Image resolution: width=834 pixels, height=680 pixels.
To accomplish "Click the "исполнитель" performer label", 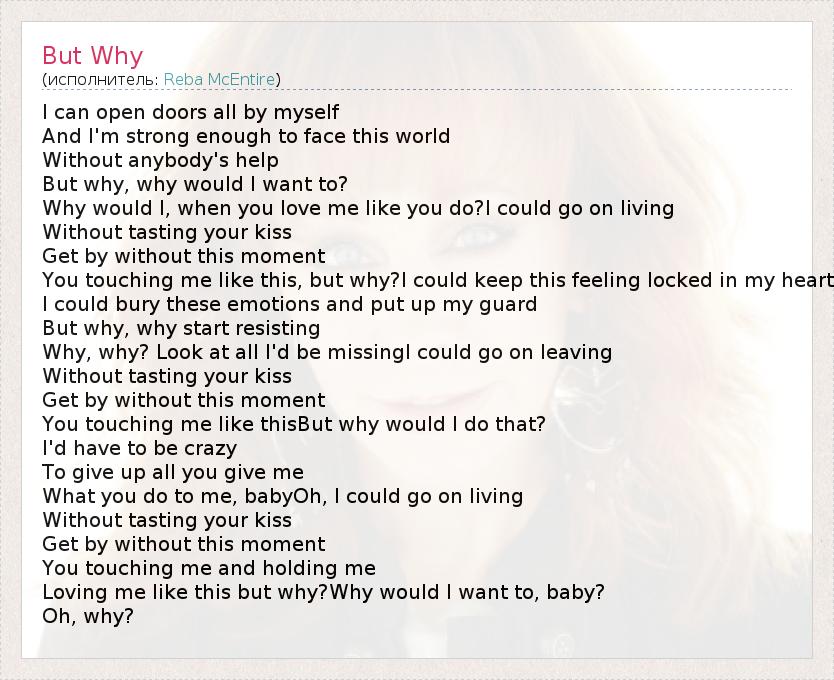I will (99, 79).
